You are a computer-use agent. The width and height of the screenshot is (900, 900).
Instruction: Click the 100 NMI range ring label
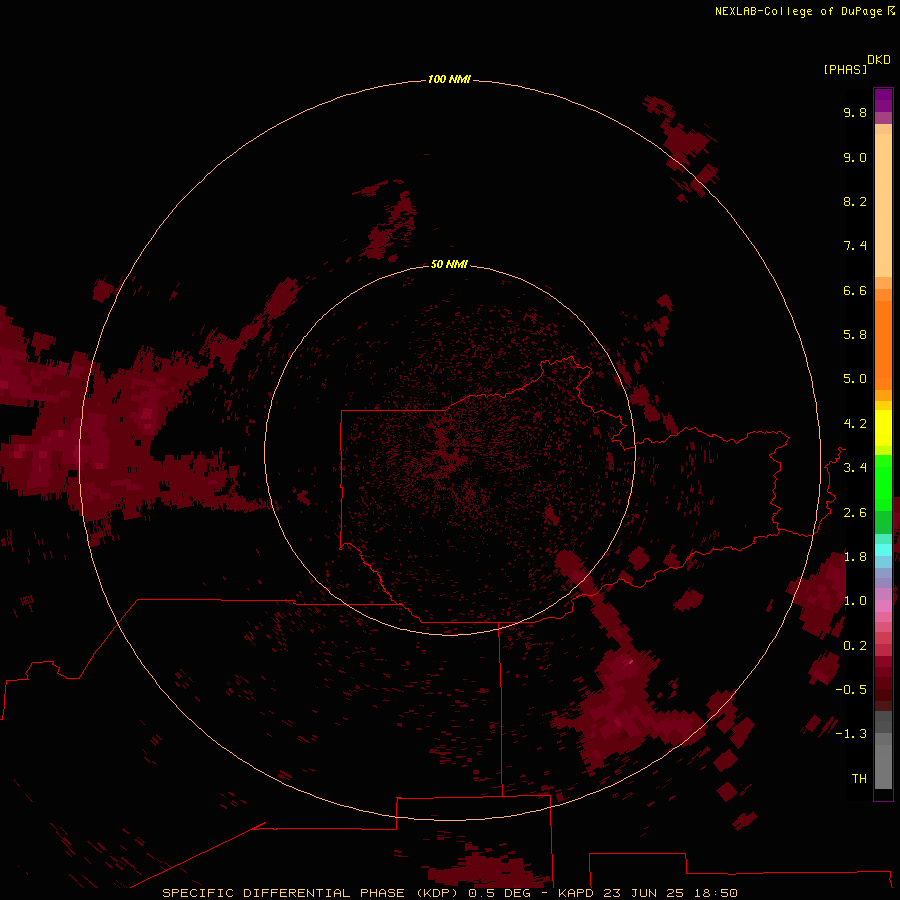pos(449,79)
